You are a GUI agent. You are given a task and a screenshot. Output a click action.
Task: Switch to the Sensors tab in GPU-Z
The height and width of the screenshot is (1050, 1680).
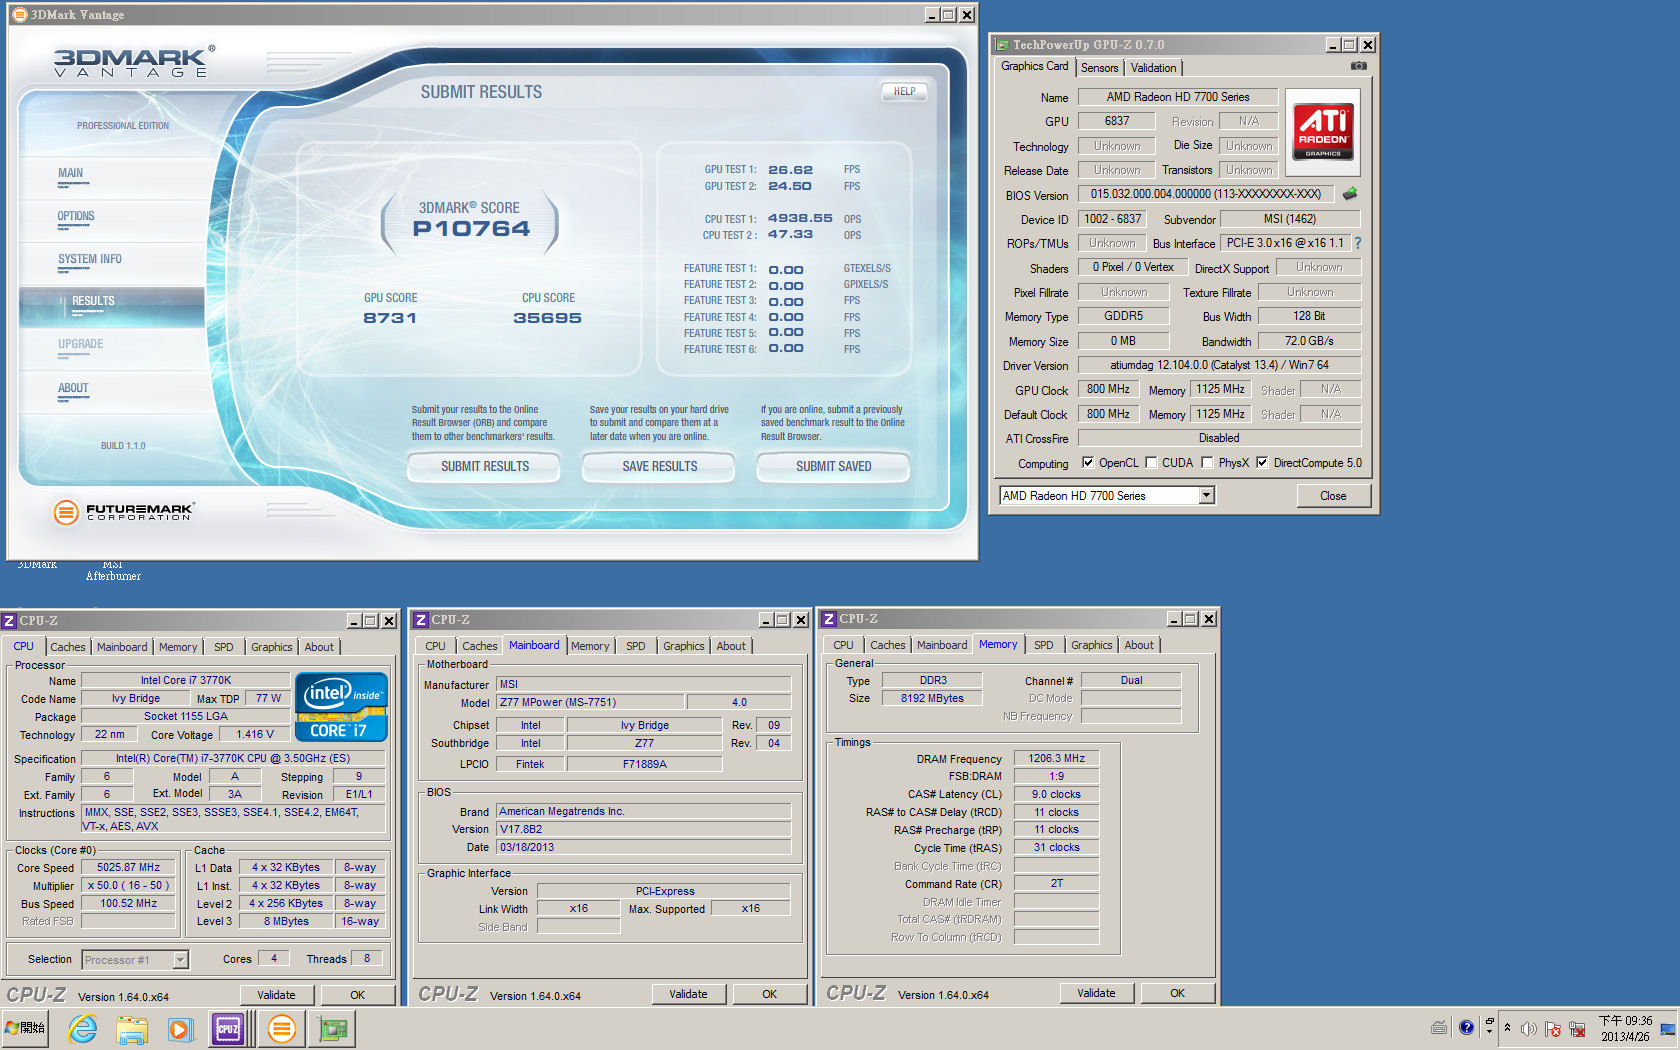pos(1100,68)
